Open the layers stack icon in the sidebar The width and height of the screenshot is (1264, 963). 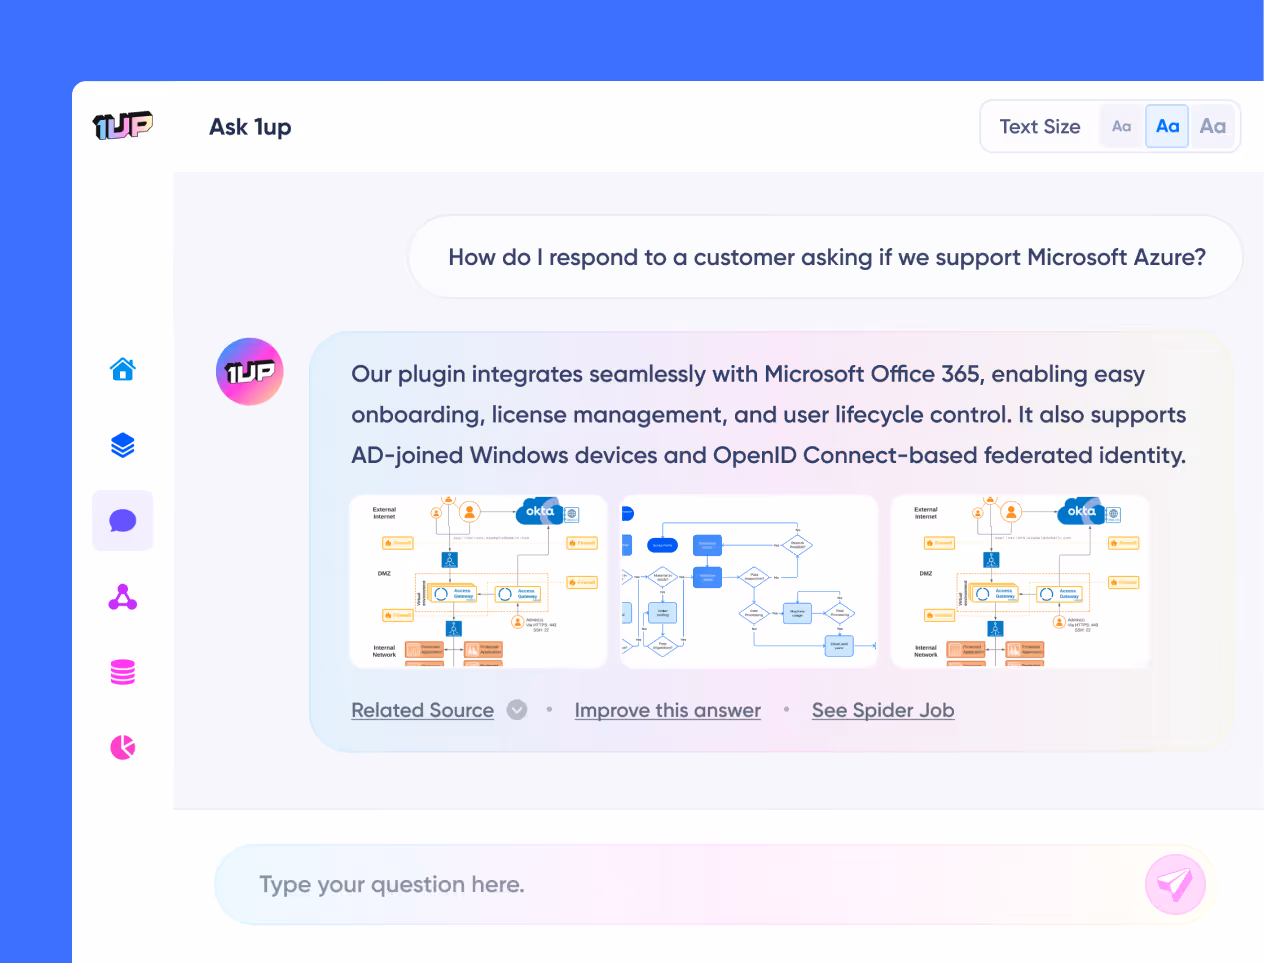[122, 445]
